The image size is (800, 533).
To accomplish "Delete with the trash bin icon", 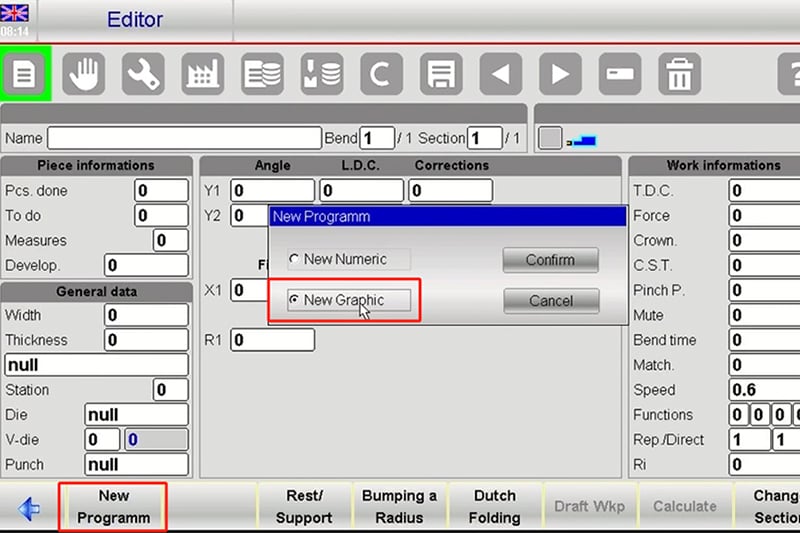I will click(x=680, y=74).
